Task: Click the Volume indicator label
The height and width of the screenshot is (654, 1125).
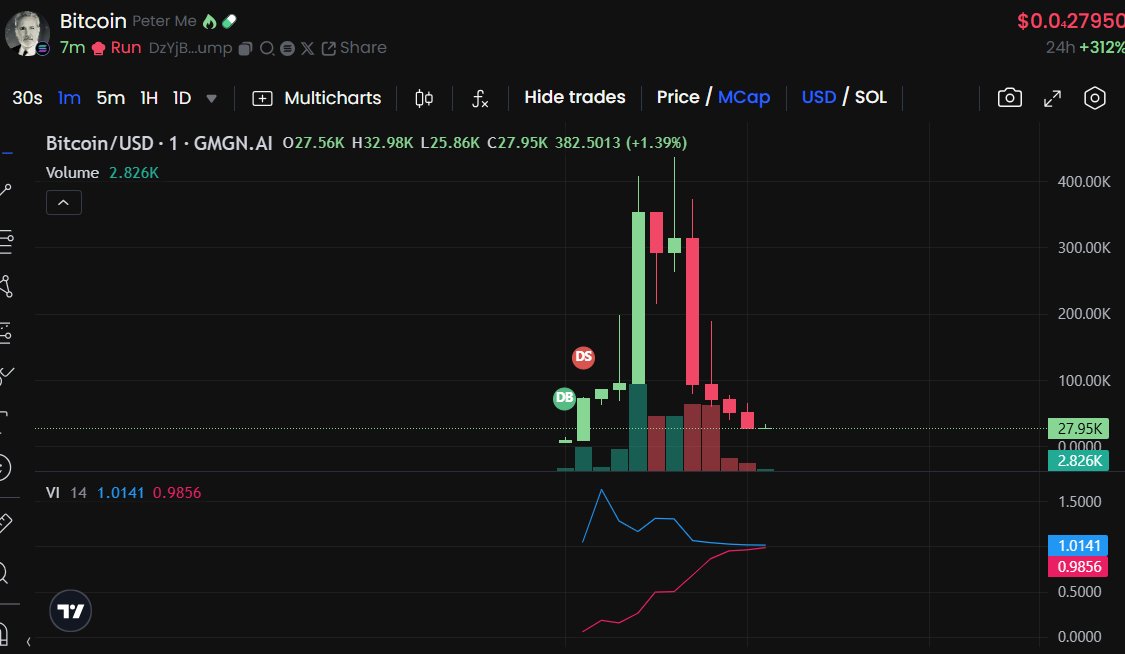Action: tap(72, 173)
